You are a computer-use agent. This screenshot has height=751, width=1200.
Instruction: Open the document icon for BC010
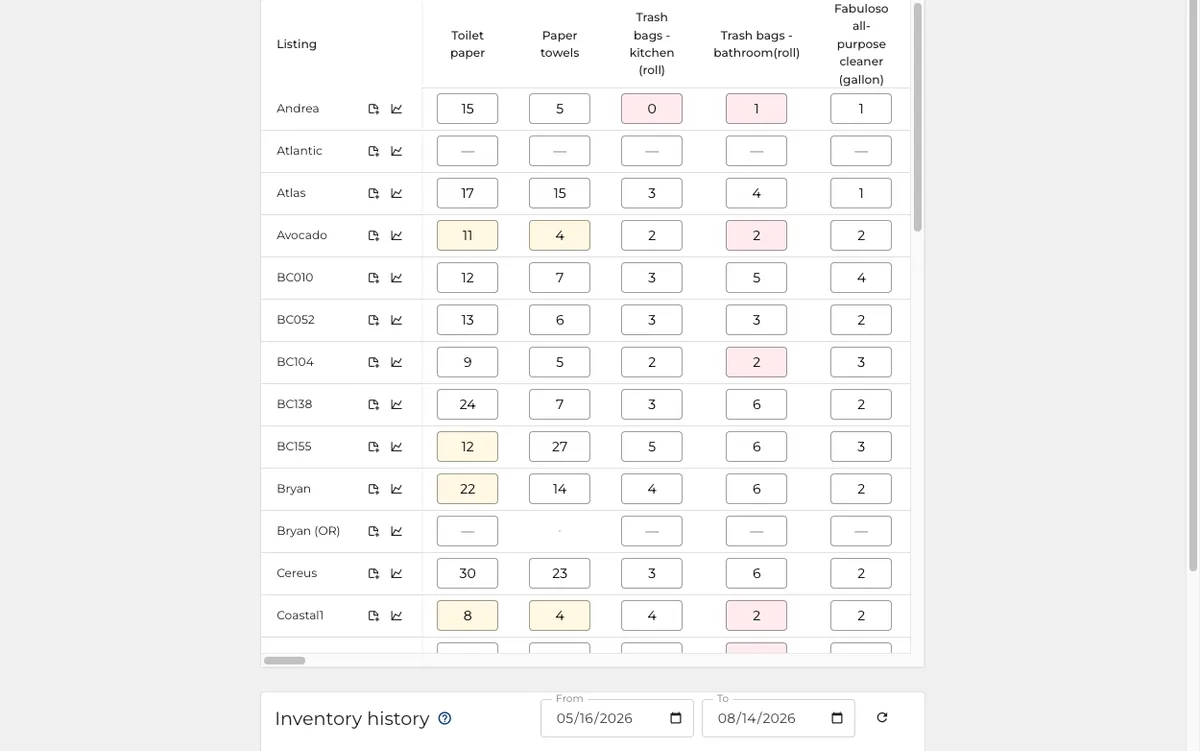[x=373, y=278]
